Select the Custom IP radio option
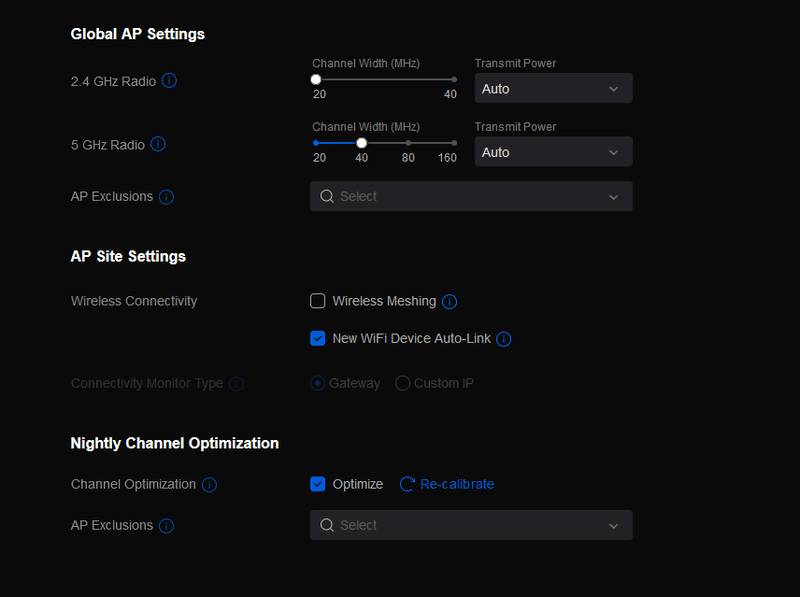Image resolution: width=800 pixels, height=597 pixels. 403,383
